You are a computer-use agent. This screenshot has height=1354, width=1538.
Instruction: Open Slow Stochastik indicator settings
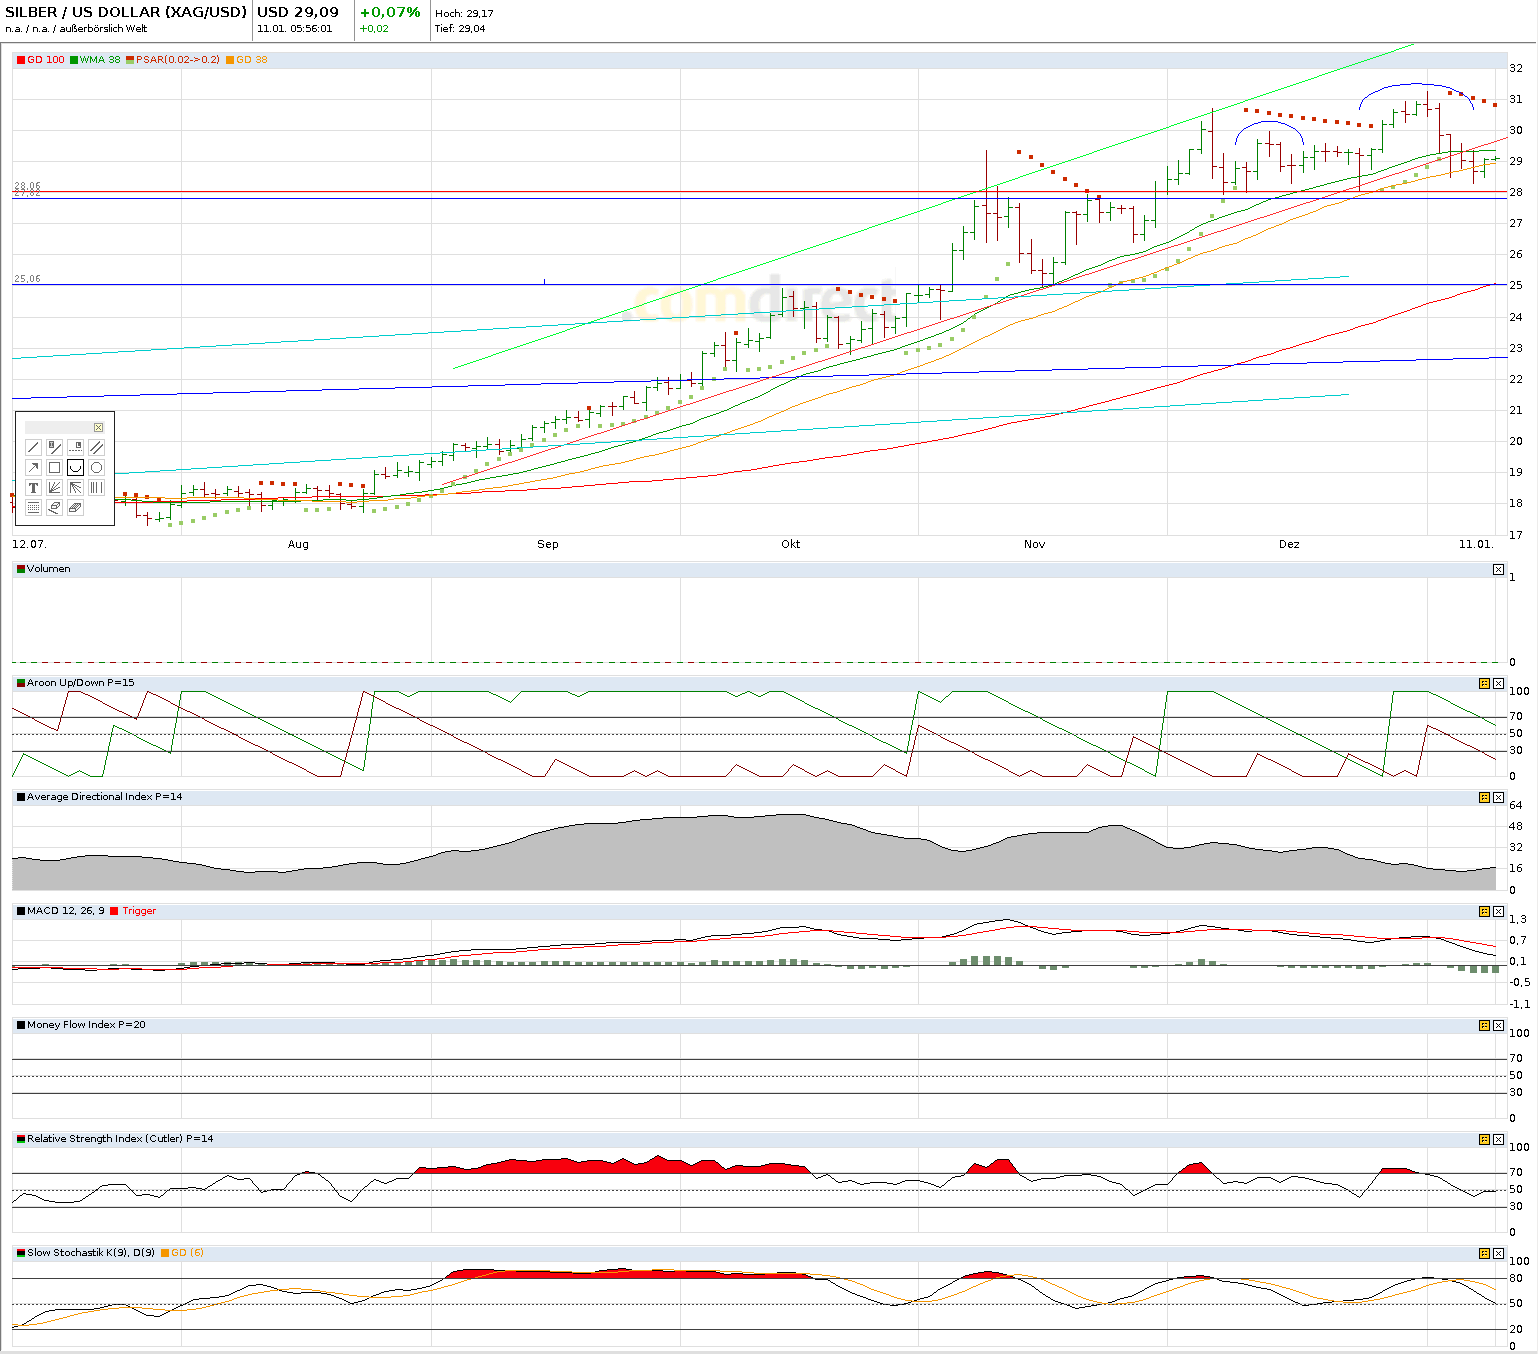click(1484, 1254)
